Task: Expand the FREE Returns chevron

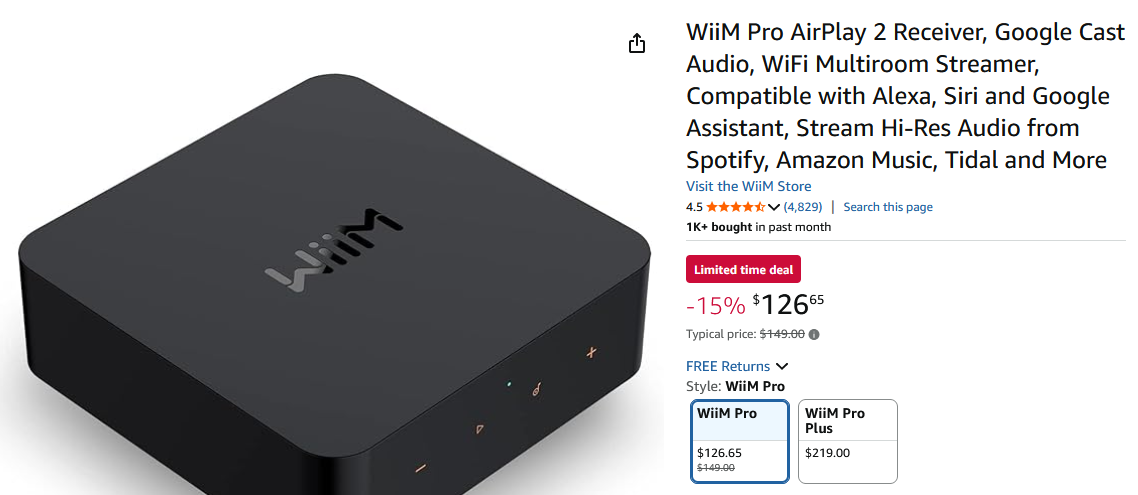Action: 782,367
